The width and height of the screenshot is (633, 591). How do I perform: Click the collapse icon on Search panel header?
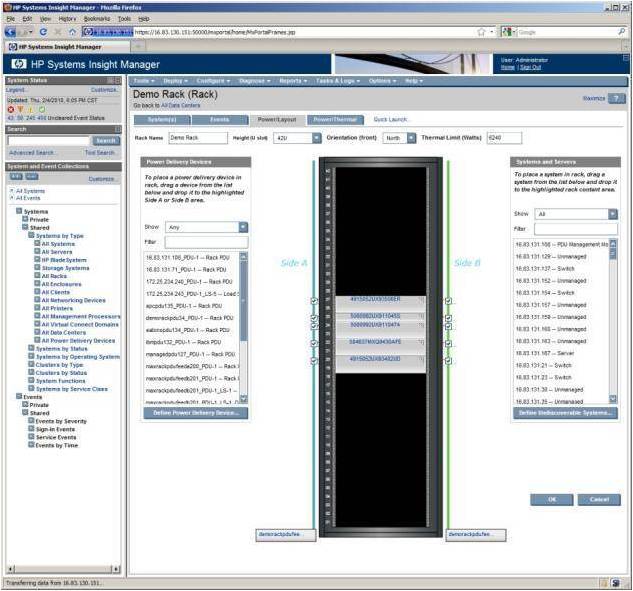click(x=118, y=129)
